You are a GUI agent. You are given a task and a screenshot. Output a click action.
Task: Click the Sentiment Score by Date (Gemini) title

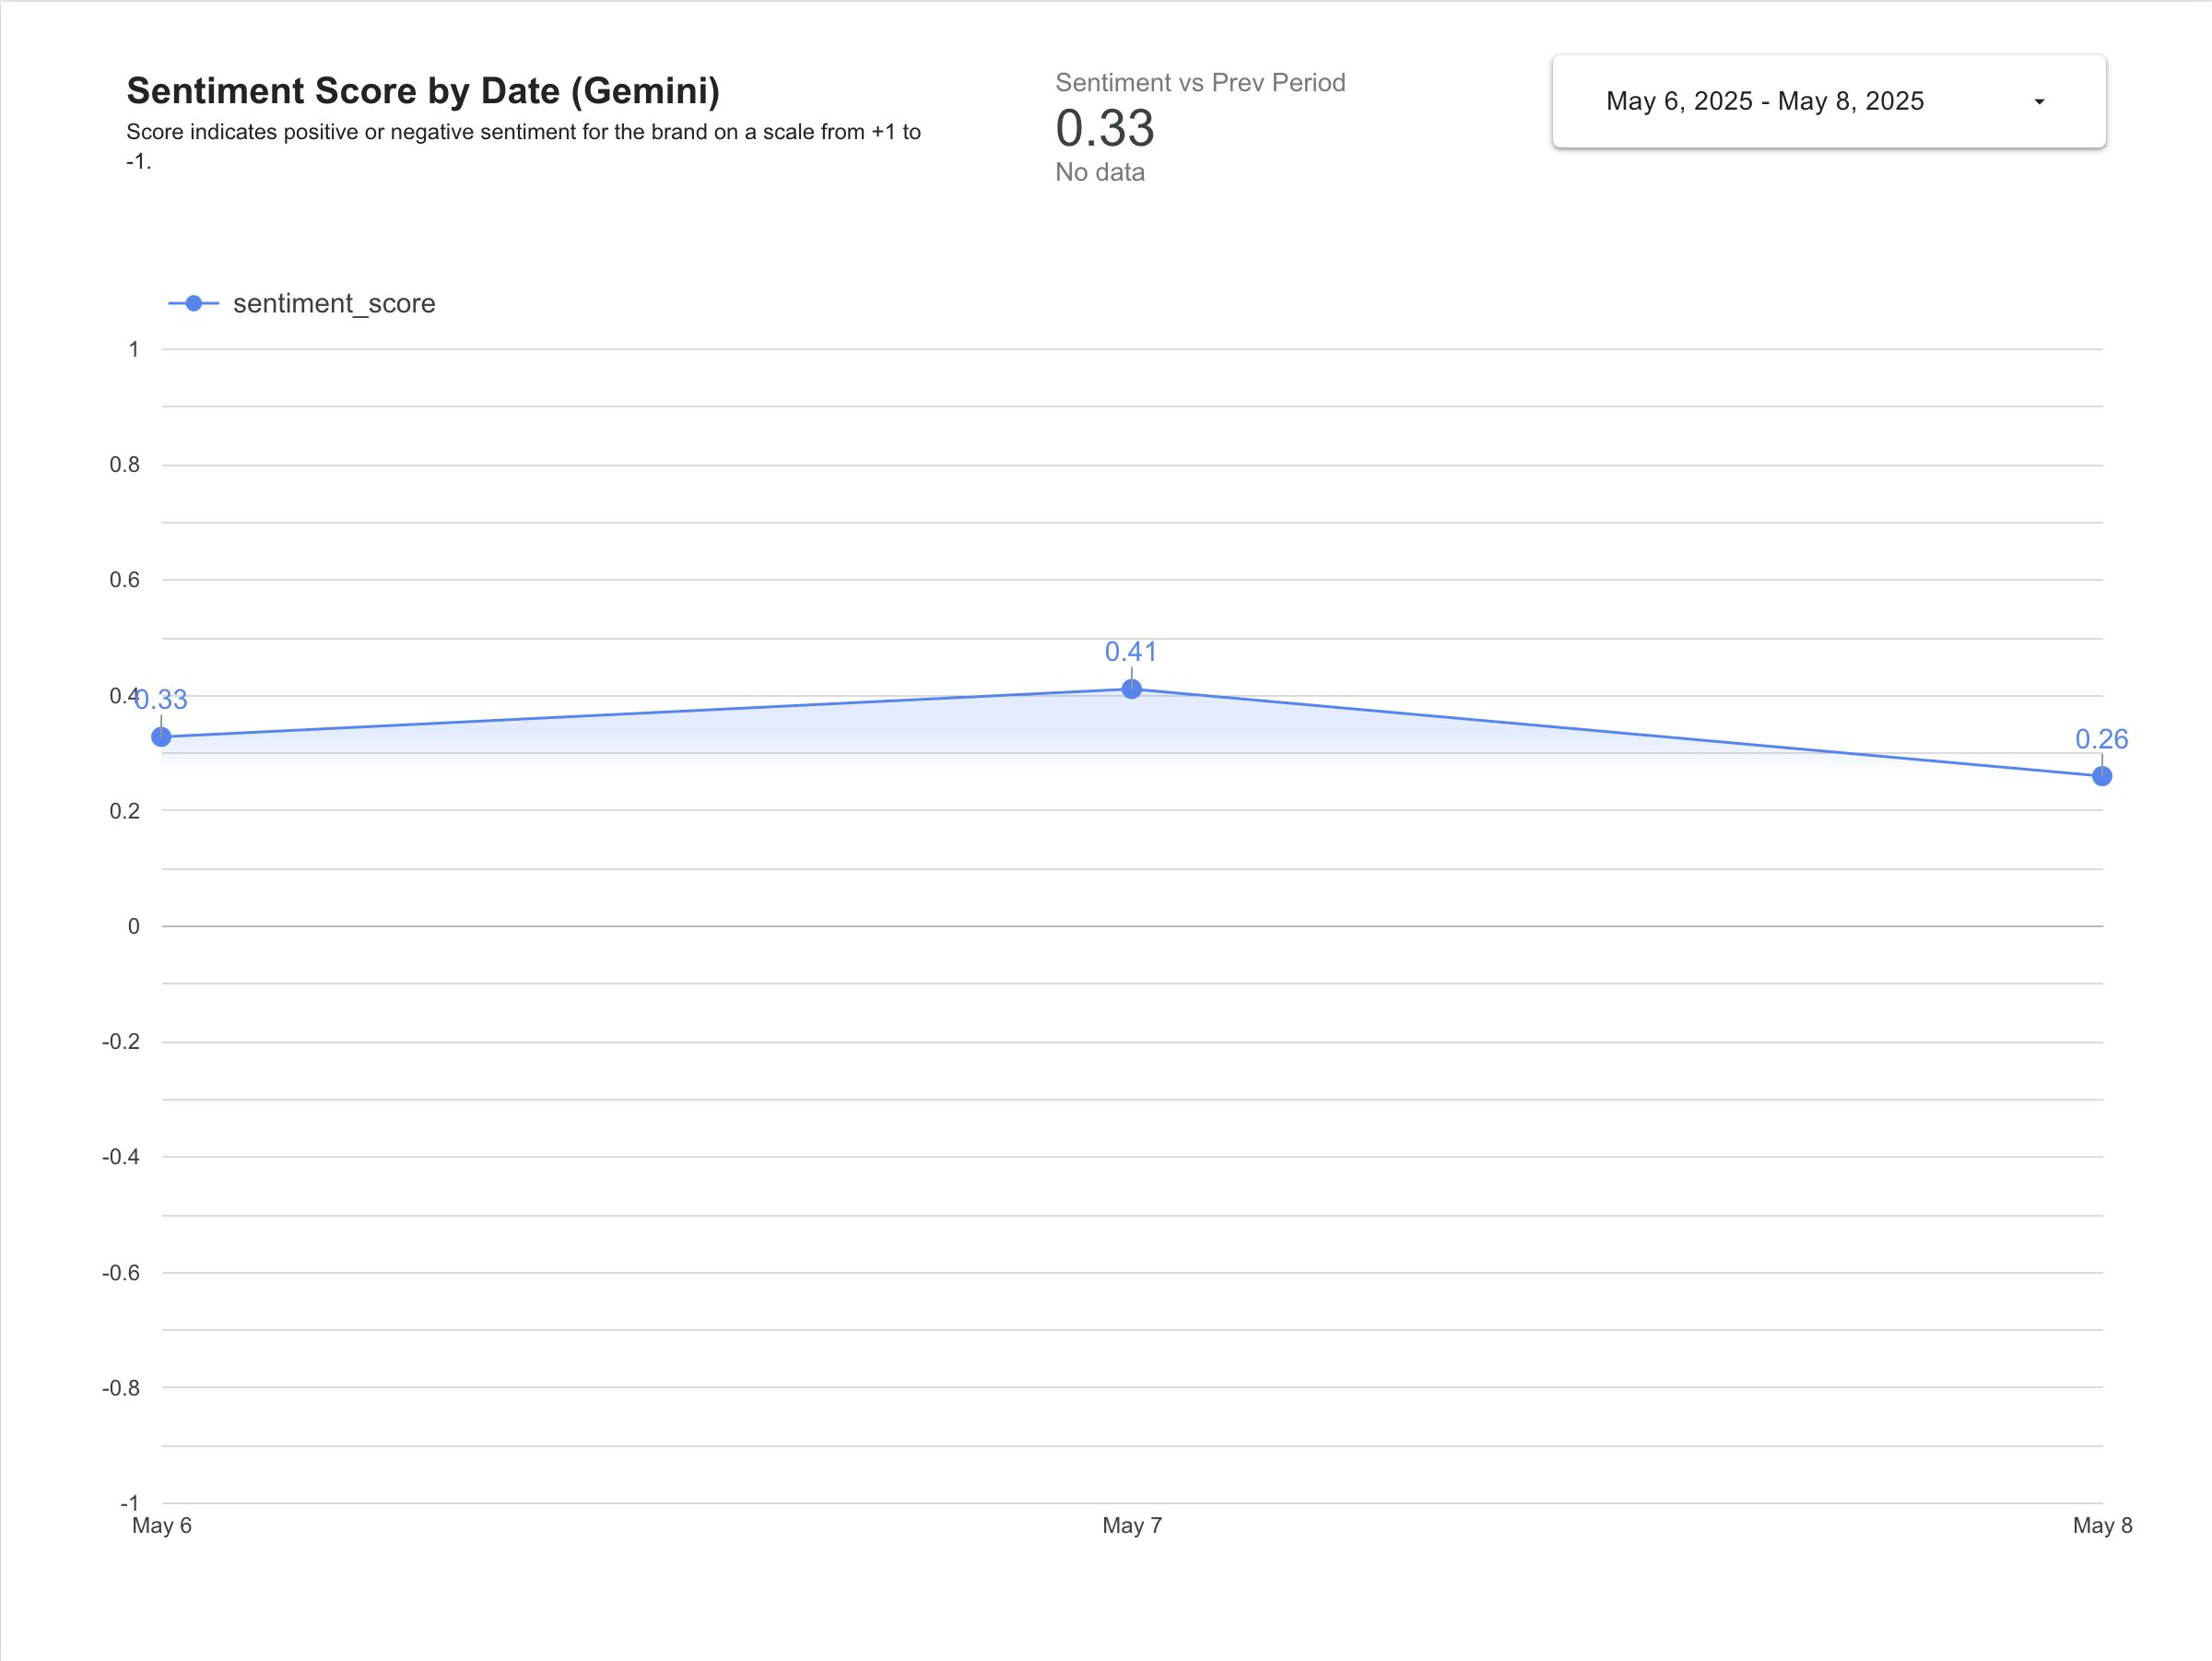point(423,91)
